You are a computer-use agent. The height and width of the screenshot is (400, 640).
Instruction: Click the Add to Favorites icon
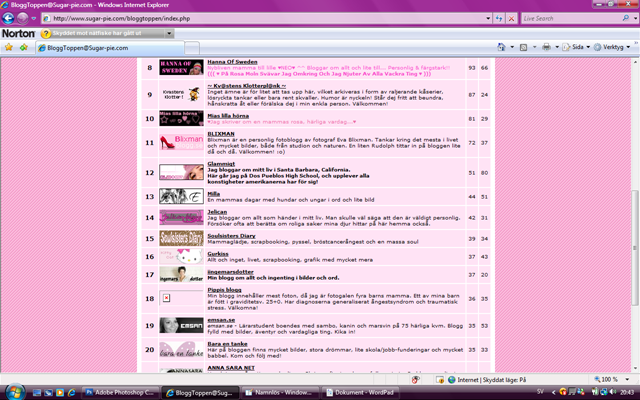[24, 47]
